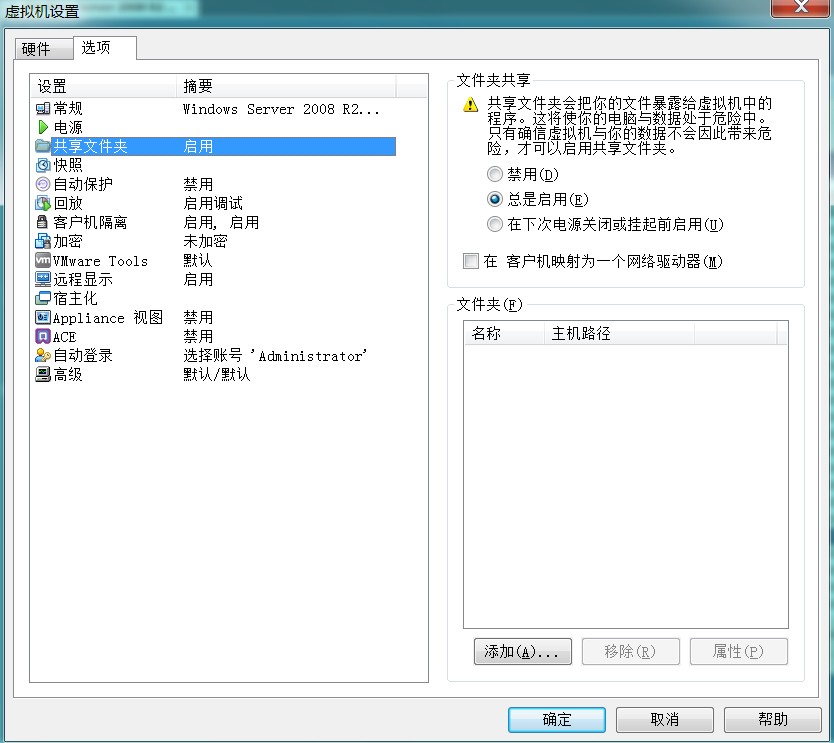834x743 pixels.
Task: Select the 高级 row label
Action: pos(68,375)
